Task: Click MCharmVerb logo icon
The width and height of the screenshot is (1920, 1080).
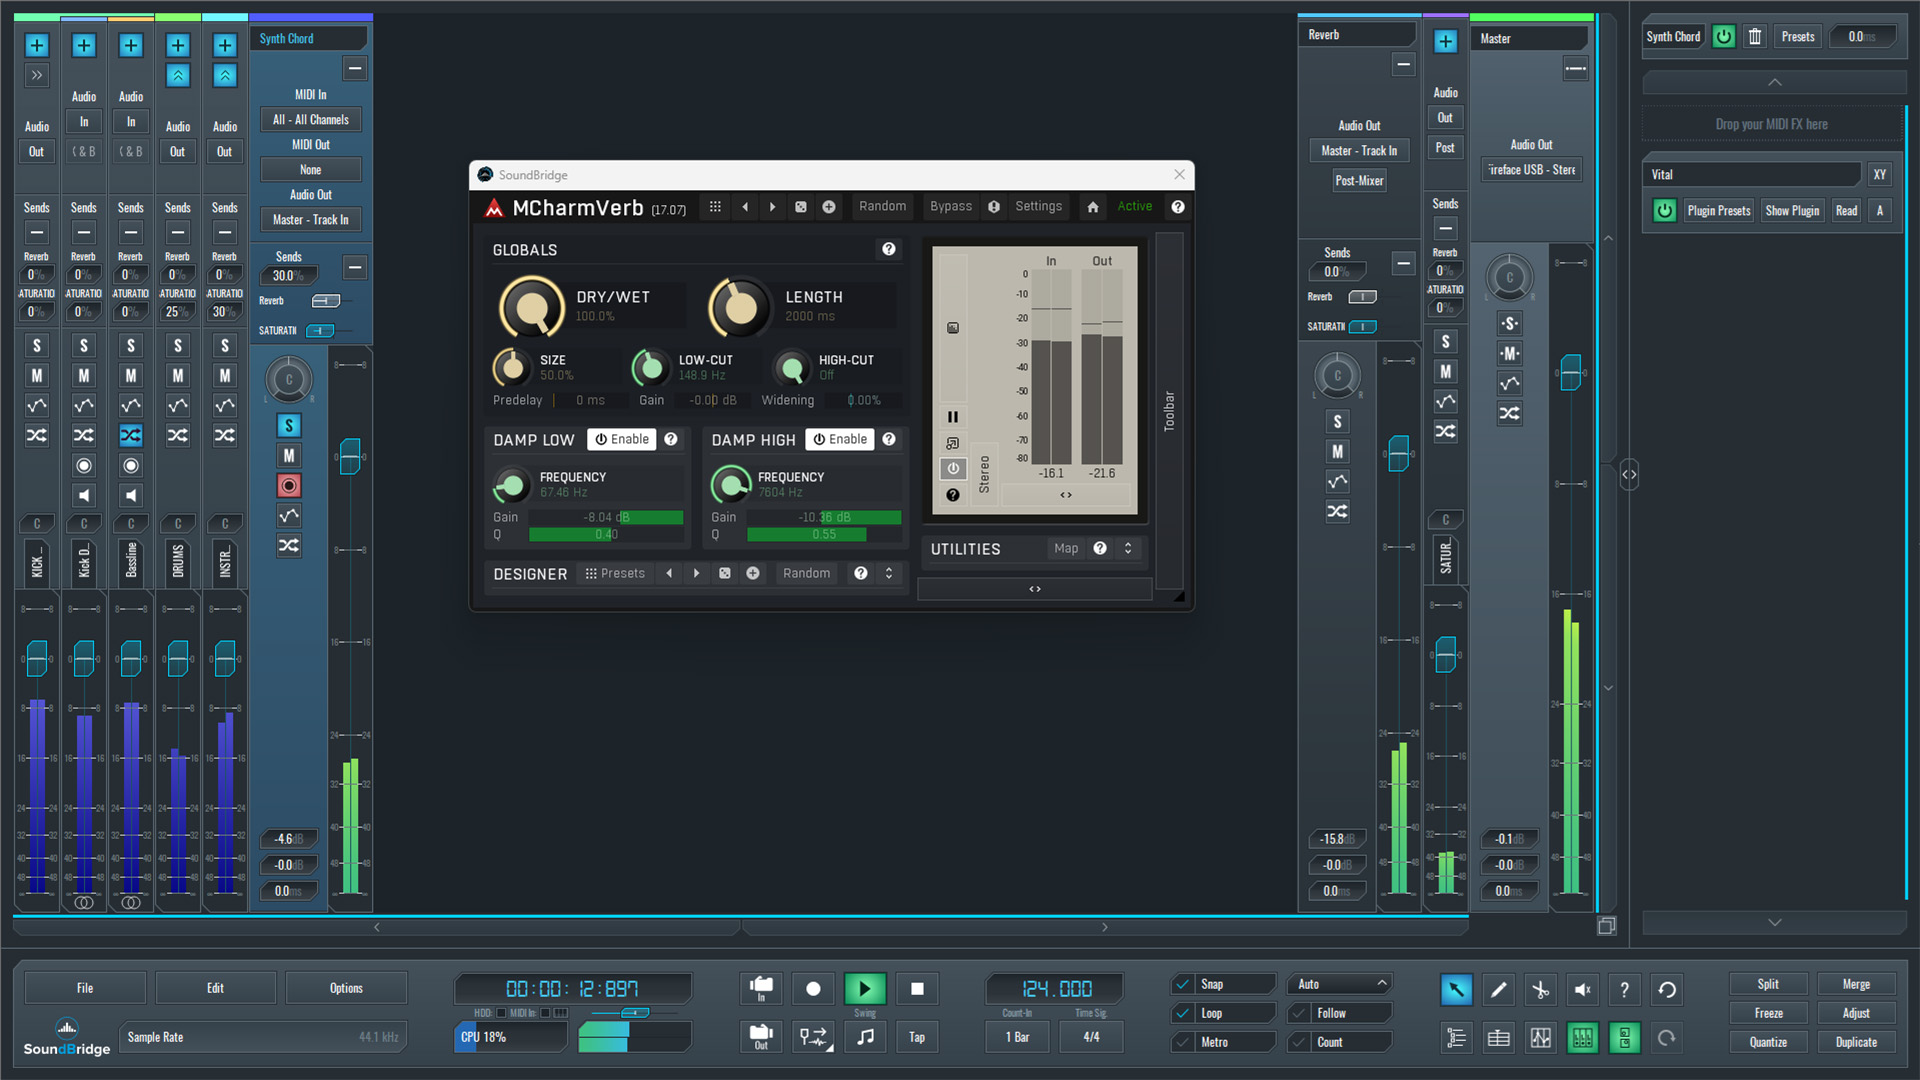Action: pos(494,208)
